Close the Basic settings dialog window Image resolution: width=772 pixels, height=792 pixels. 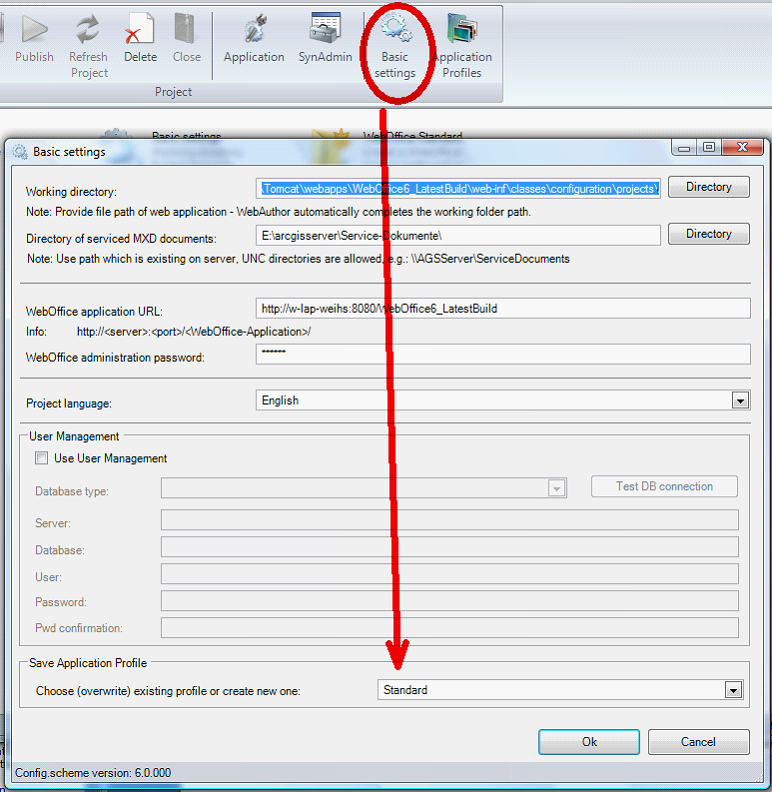742,147
